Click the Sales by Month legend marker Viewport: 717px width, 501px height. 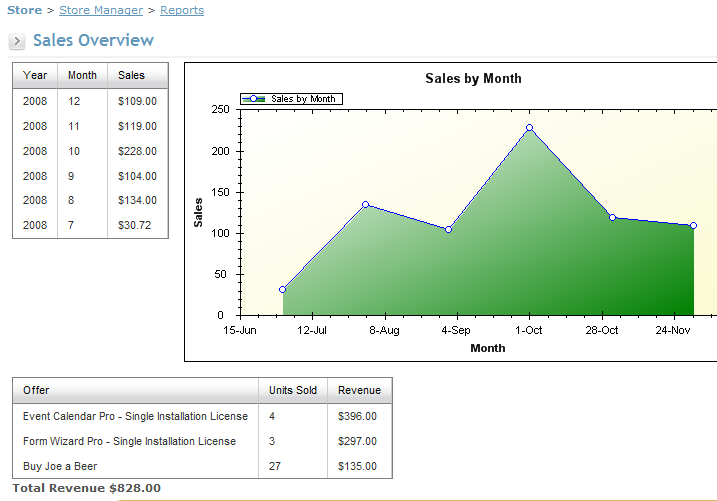(255, 99)
